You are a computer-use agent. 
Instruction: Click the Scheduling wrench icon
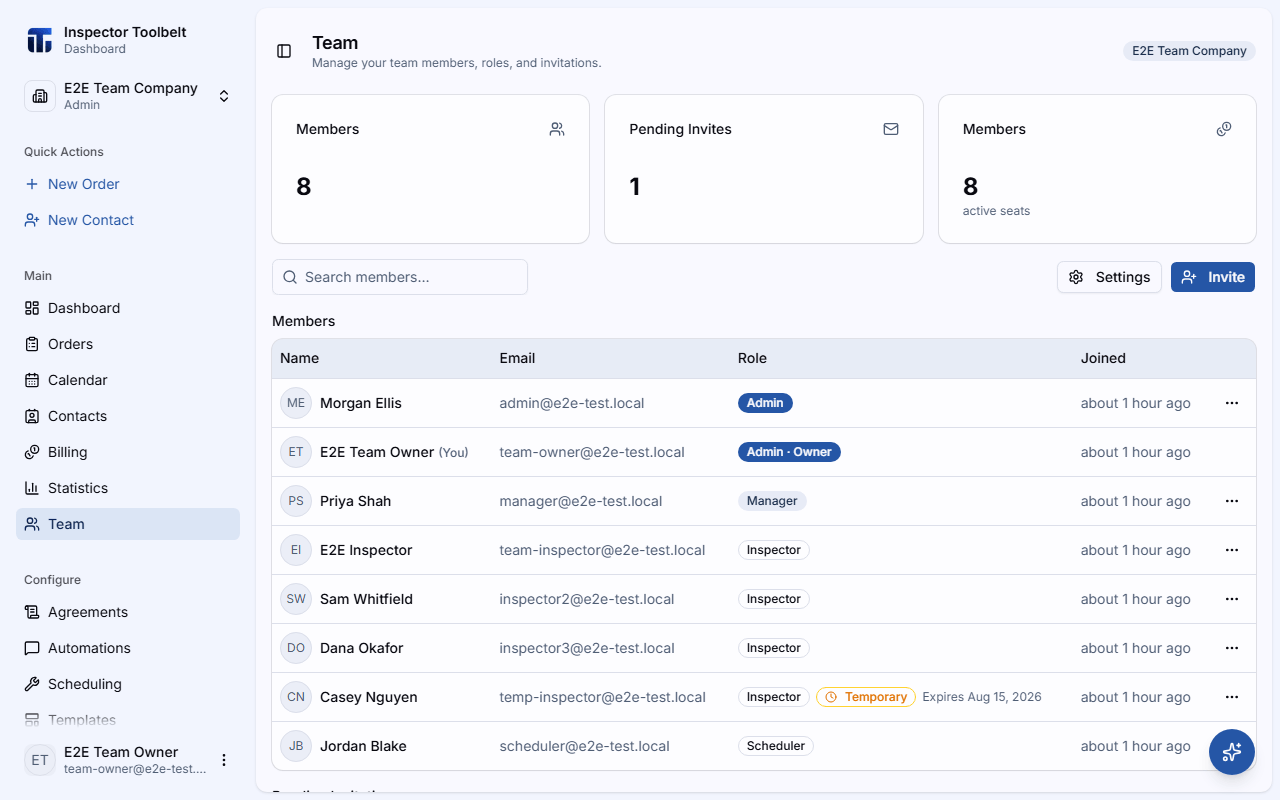point(32,684)
